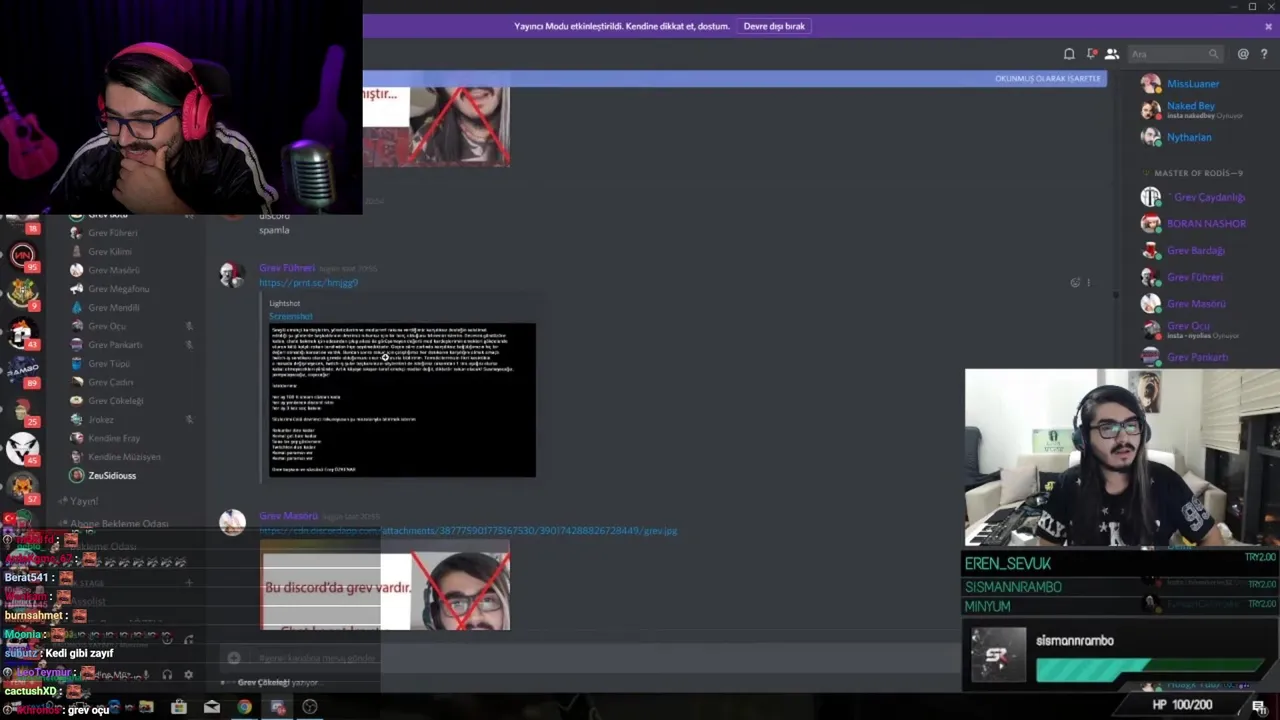The height and width of the screenshot is (720, 1280).
Task: Dismiss the purple Yayıncı Modu banner
Action: click(x=1269, y=26)
